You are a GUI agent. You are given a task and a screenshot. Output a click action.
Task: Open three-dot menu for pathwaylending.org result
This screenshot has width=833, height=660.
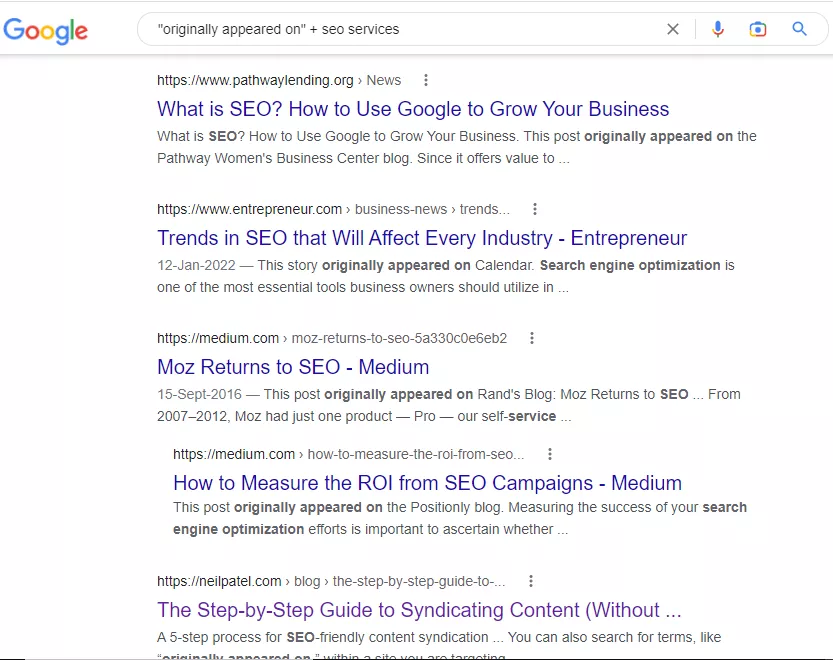[x=426, y=80]
